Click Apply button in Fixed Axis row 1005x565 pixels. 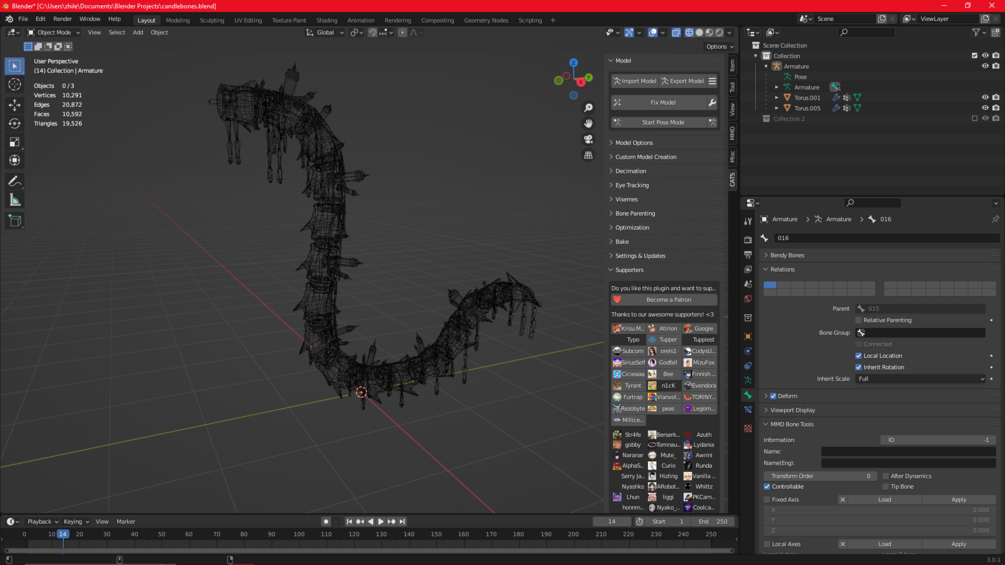click(x=958, y=499)
